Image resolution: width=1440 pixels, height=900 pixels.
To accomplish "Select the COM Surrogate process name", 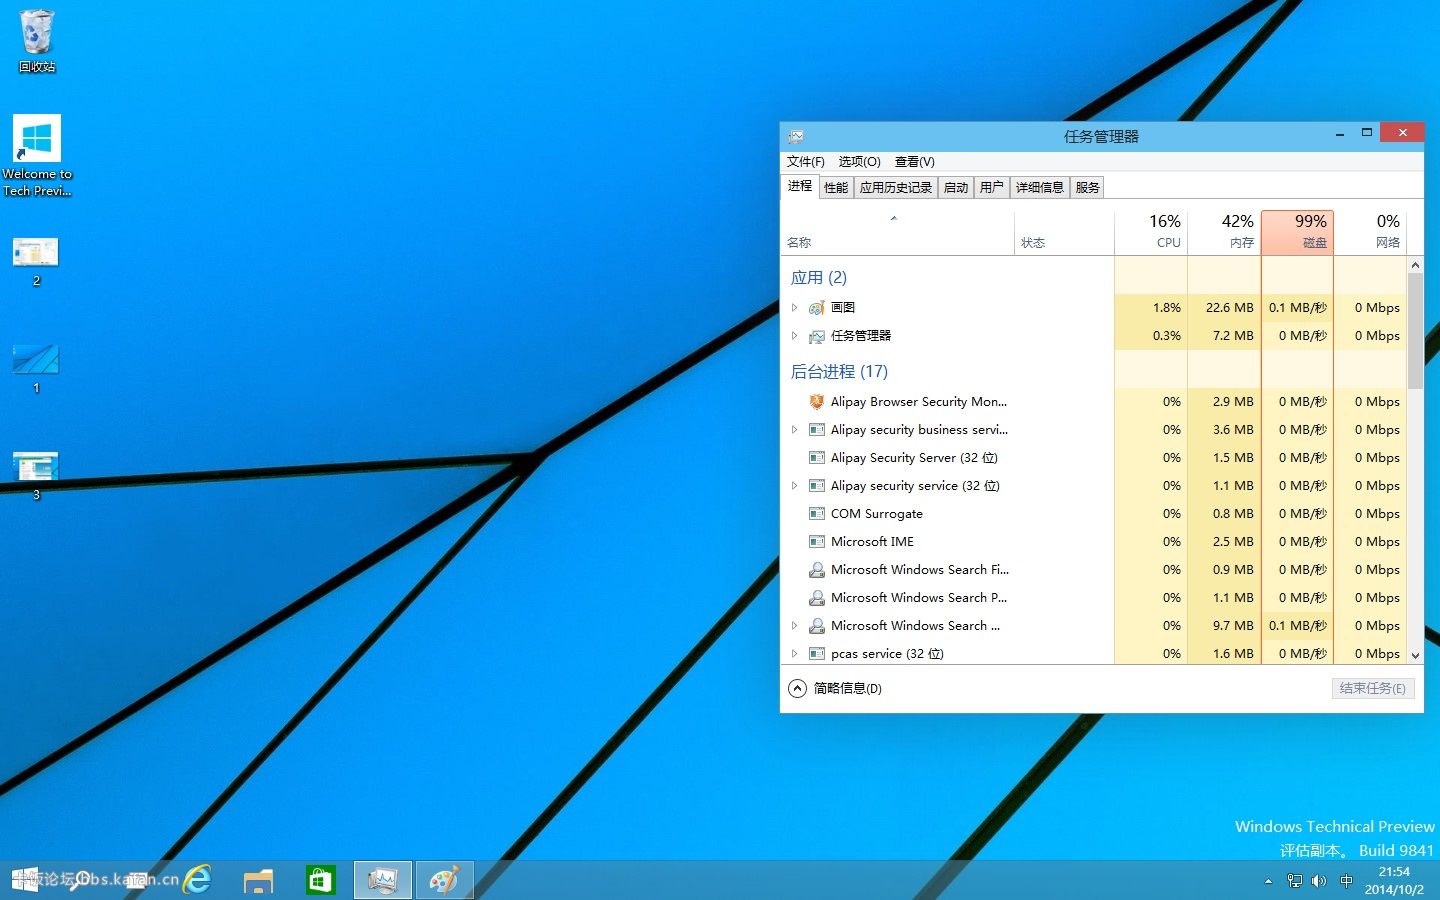I will [x=877, y=514].
